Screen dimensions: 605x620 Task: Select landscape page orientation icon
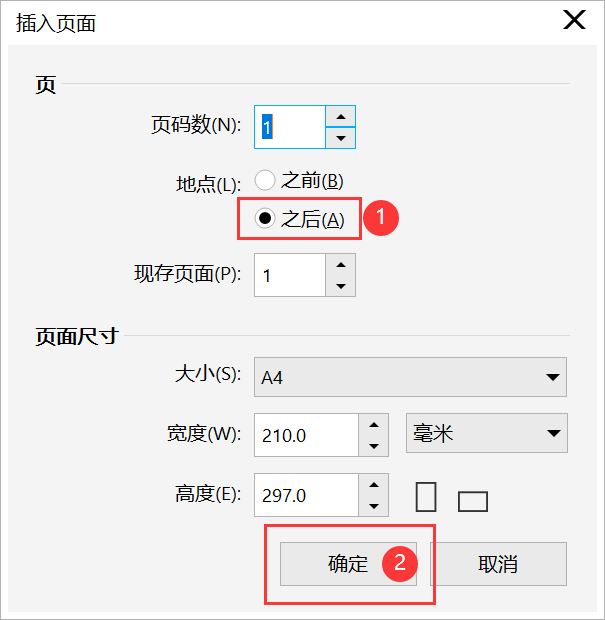[x=472, y=501]
